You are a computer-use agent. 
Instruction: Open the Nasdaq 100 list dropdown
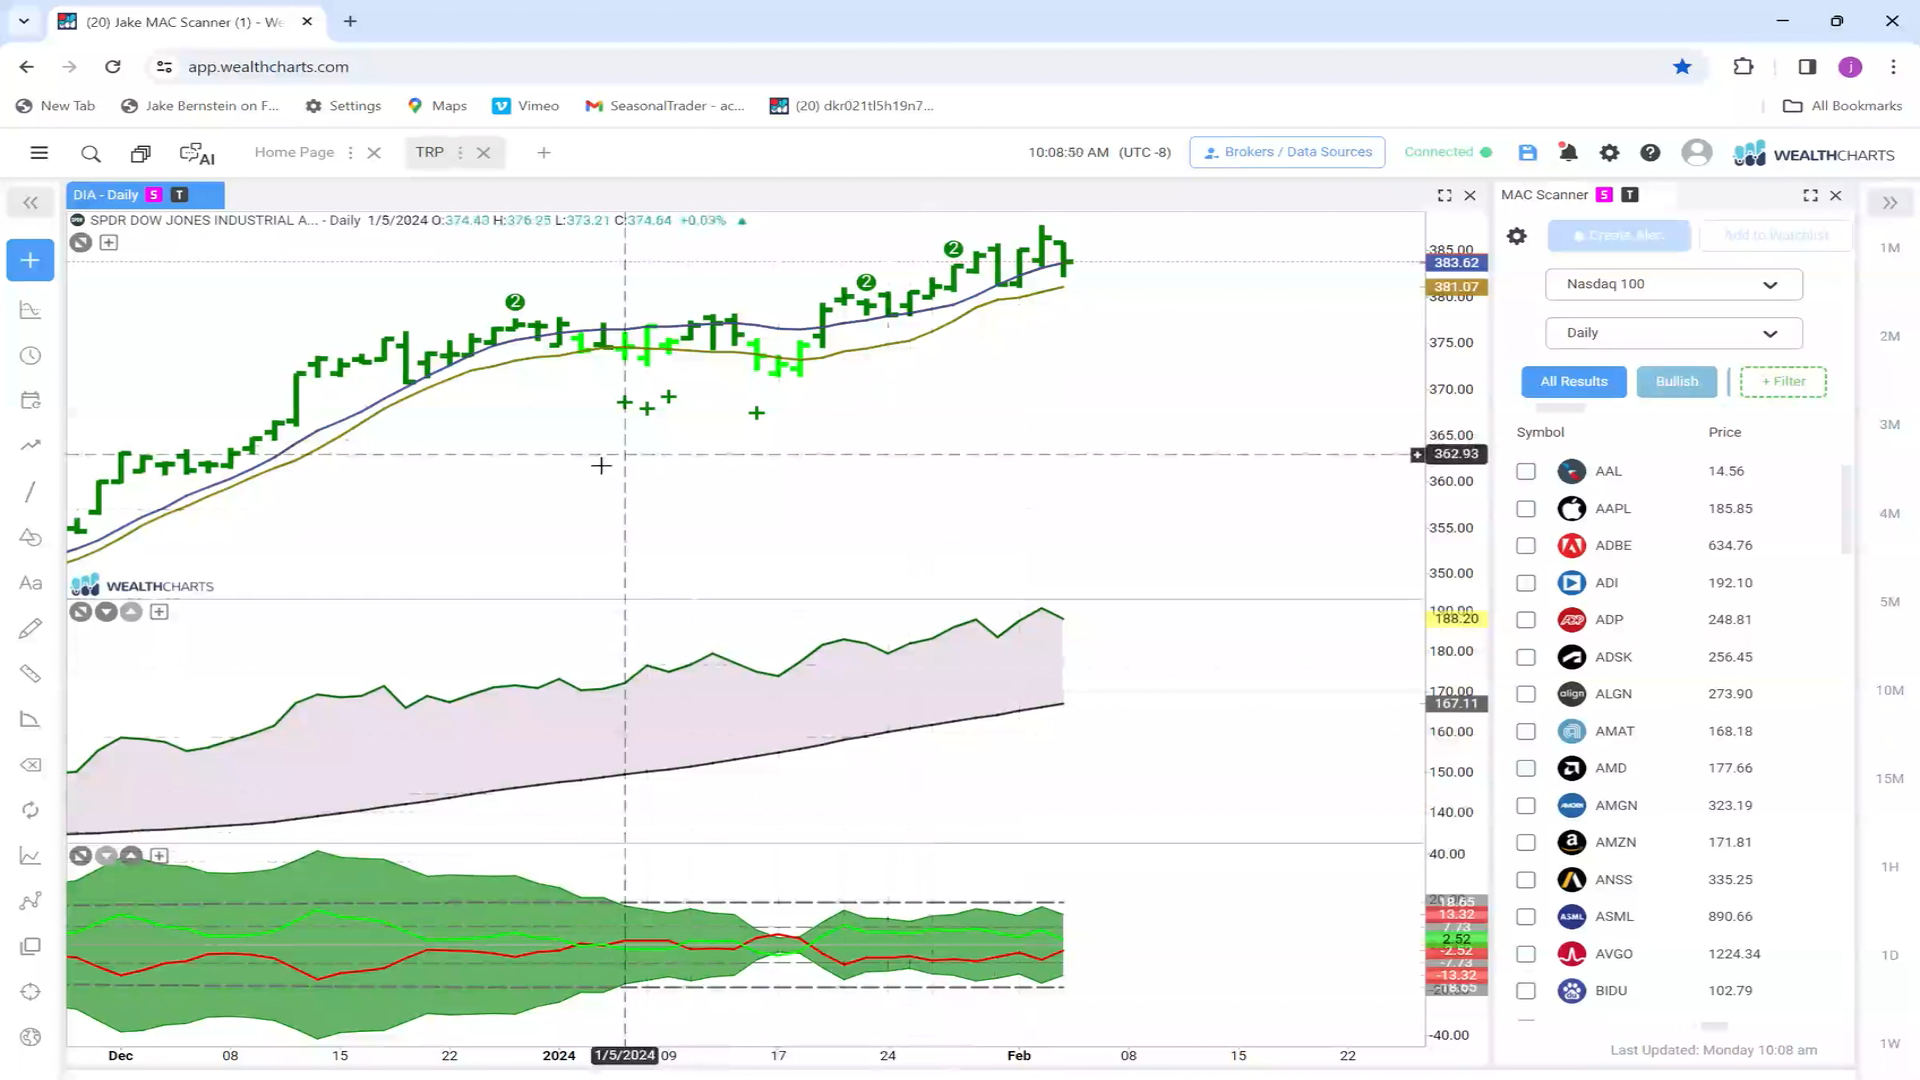[1674, 284]
